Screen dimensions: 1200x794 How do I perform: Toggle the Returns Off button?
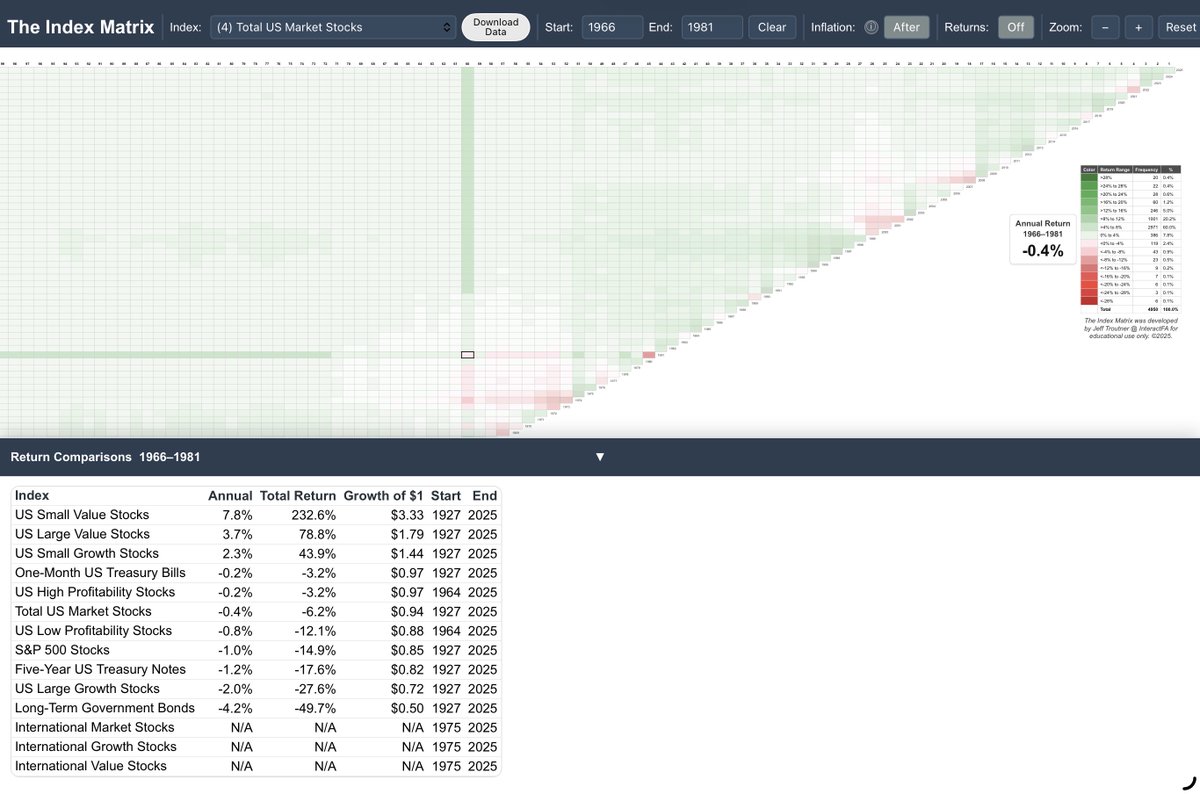1015,27
